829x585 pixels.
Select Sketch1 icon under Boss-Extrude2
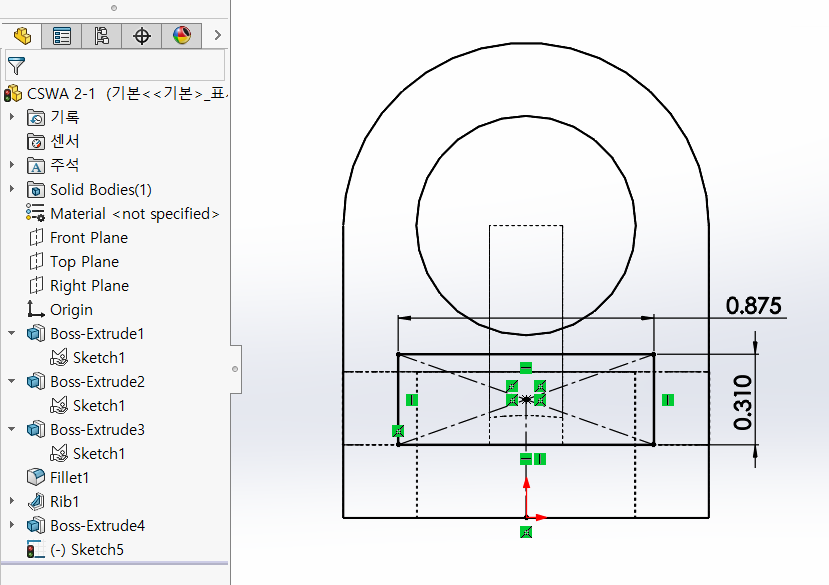pos(59,406)
